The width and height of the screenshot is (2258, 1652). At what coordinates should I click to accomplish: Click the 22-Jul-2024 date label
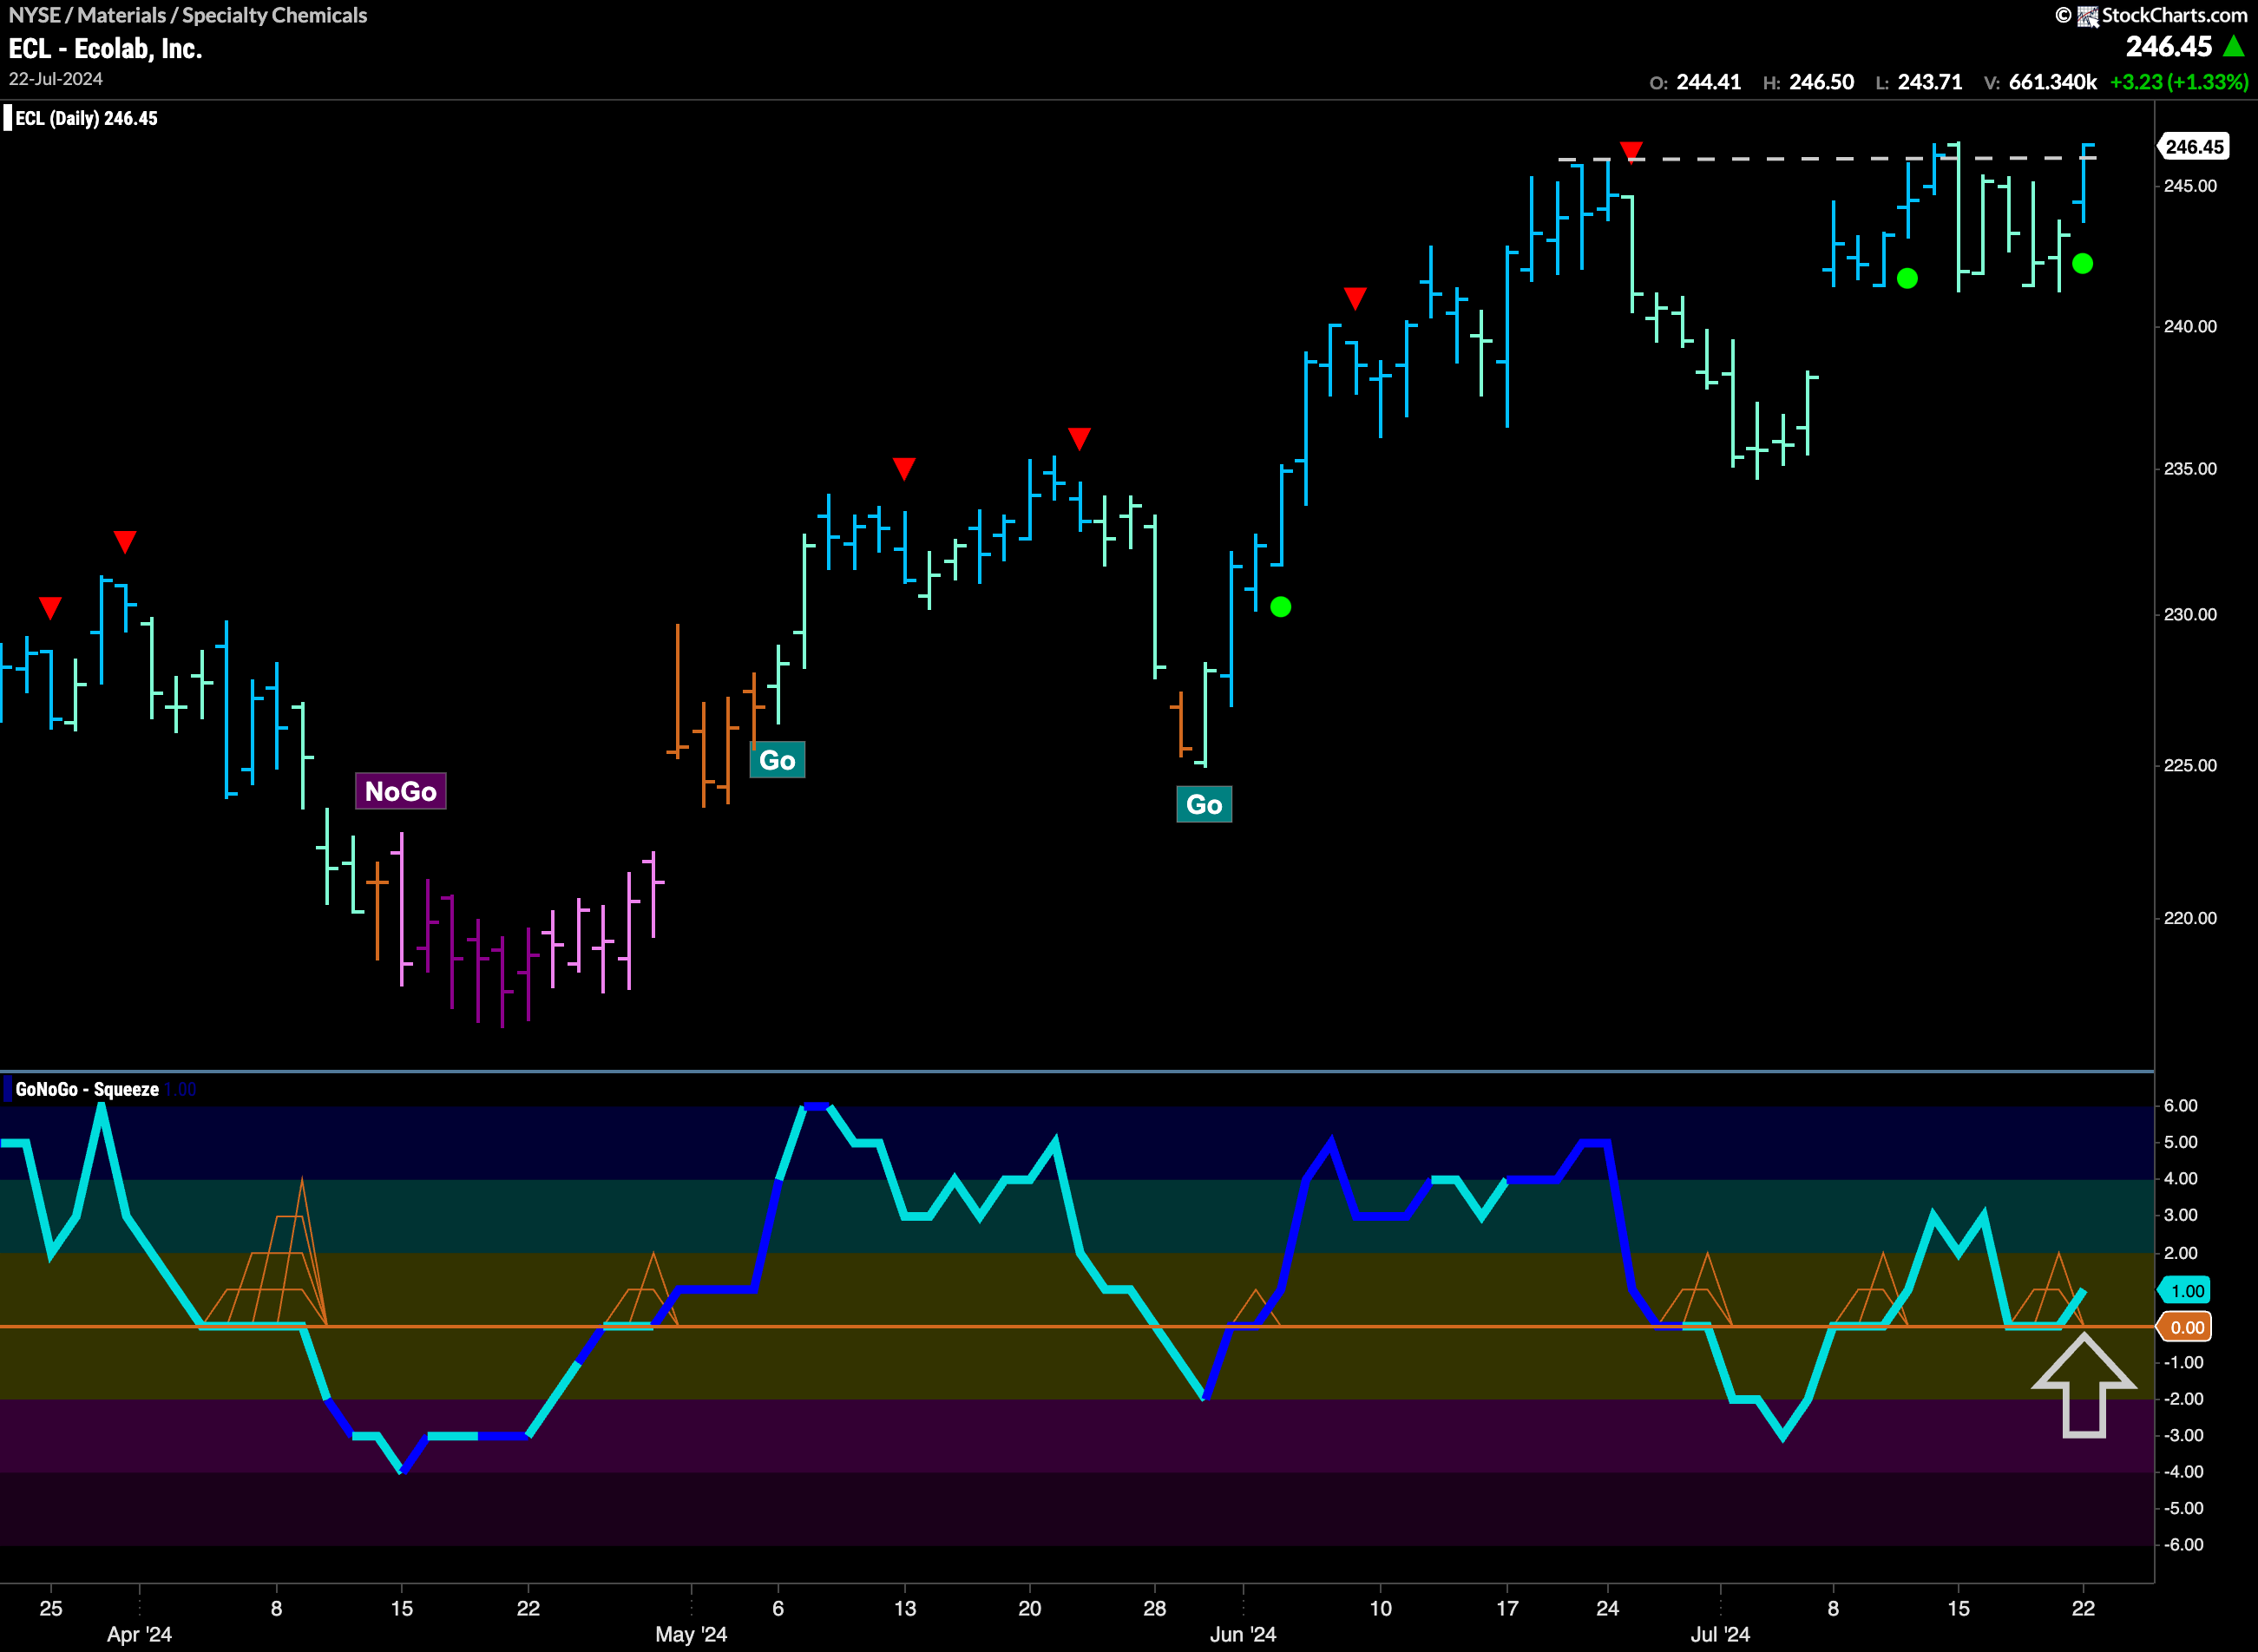tap(56, 78)
